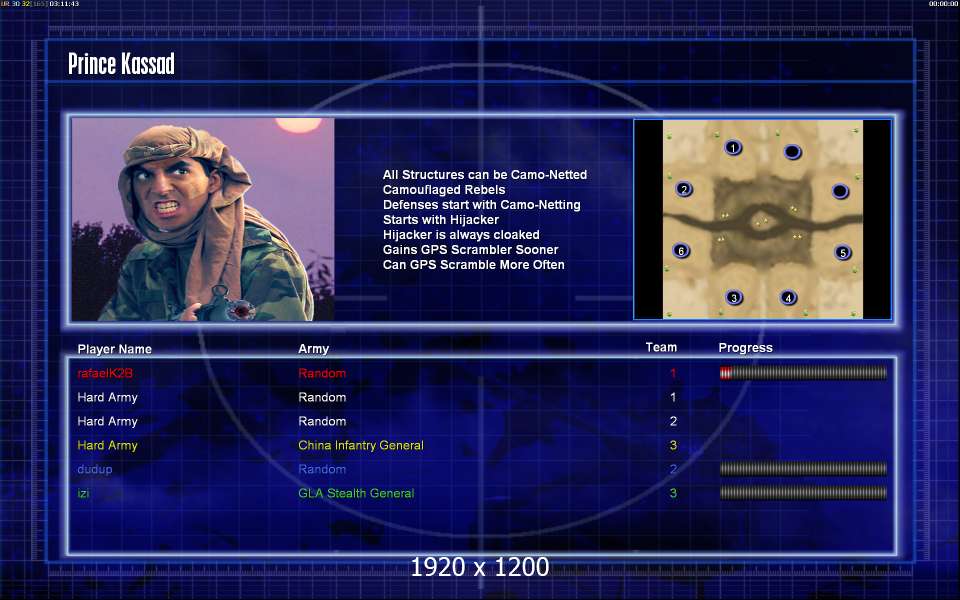Click team number 1 in rafaelK2B's row
The image size is (960, 600).
pos(673,373)
